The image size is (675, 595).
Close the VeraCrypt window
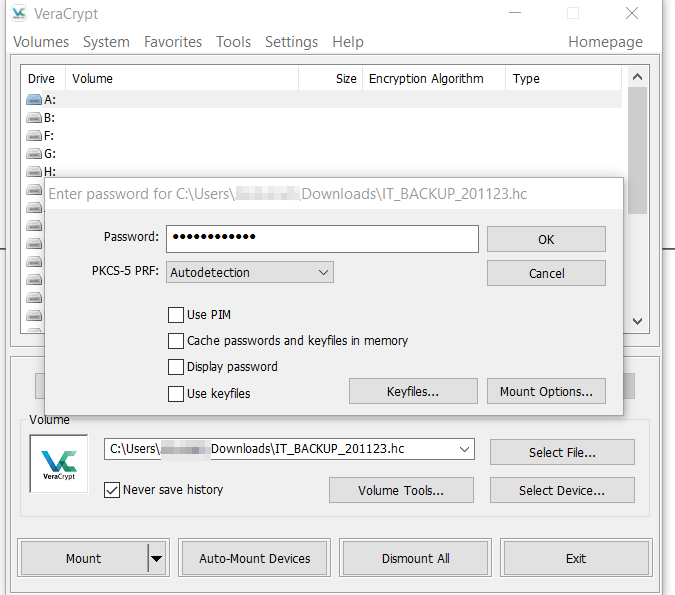click(x=632, y=13)
